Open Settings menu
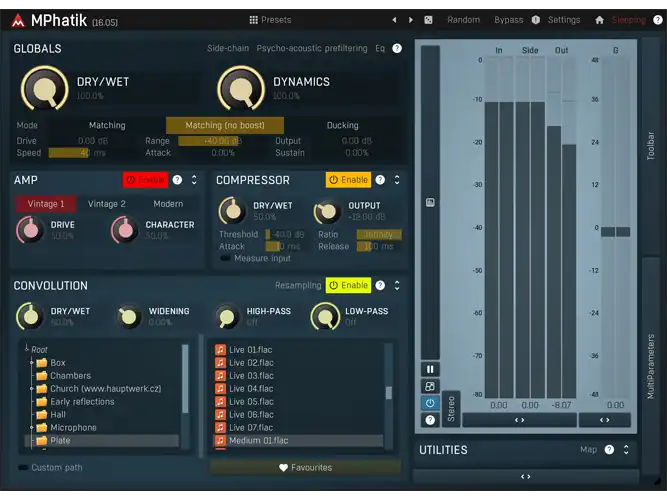The width and height of the screenshot is (667, 500). pos(564,20)
